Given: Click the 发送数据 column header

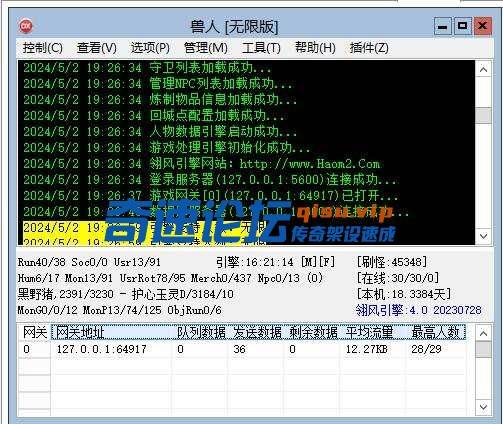Looking at the screenshot, I should coord(257,332).
